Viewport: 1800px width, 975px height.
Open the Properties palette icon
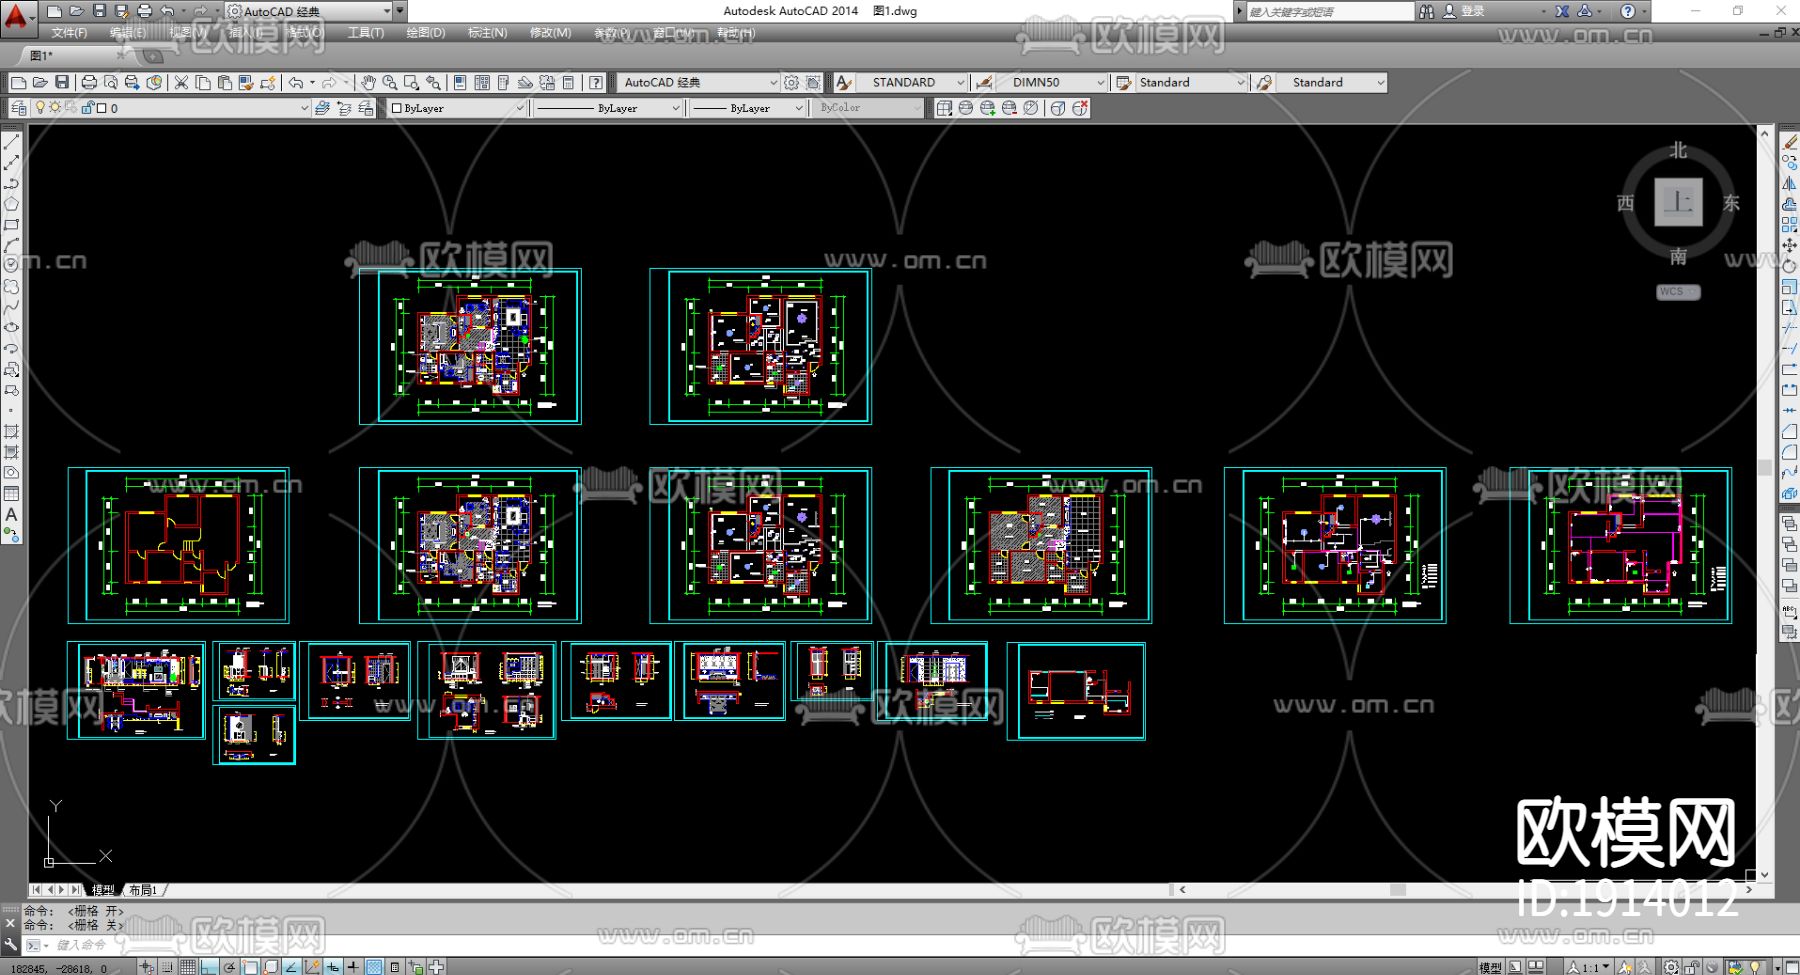coord(460,82)
